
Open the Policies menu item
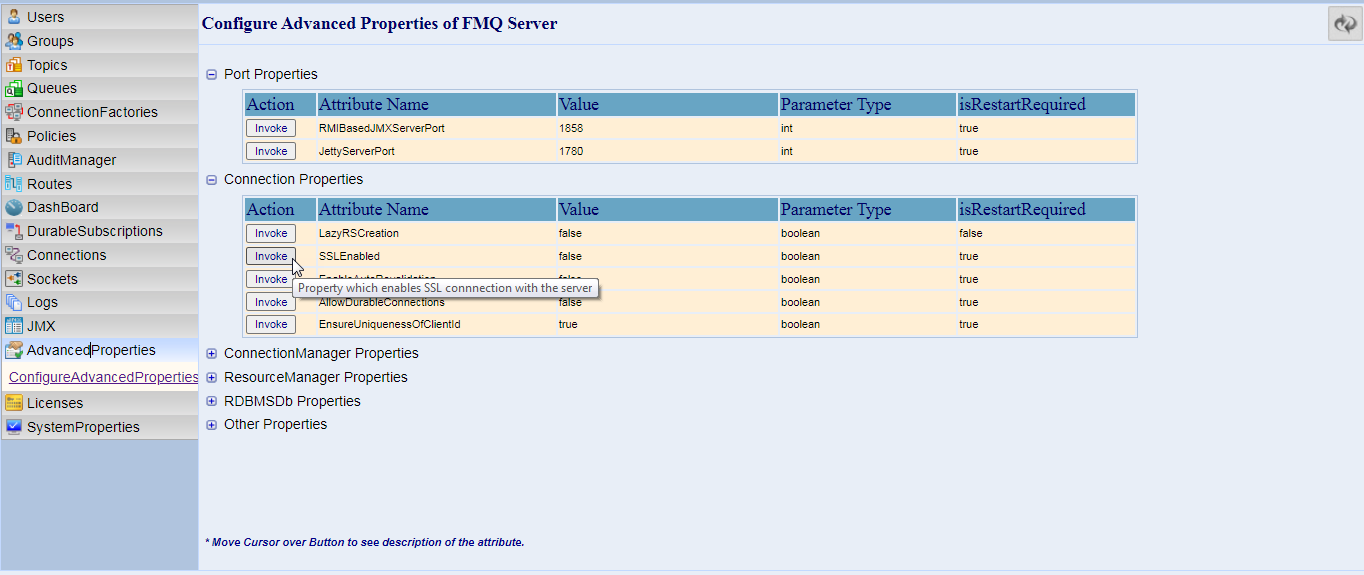click(100, 136)
